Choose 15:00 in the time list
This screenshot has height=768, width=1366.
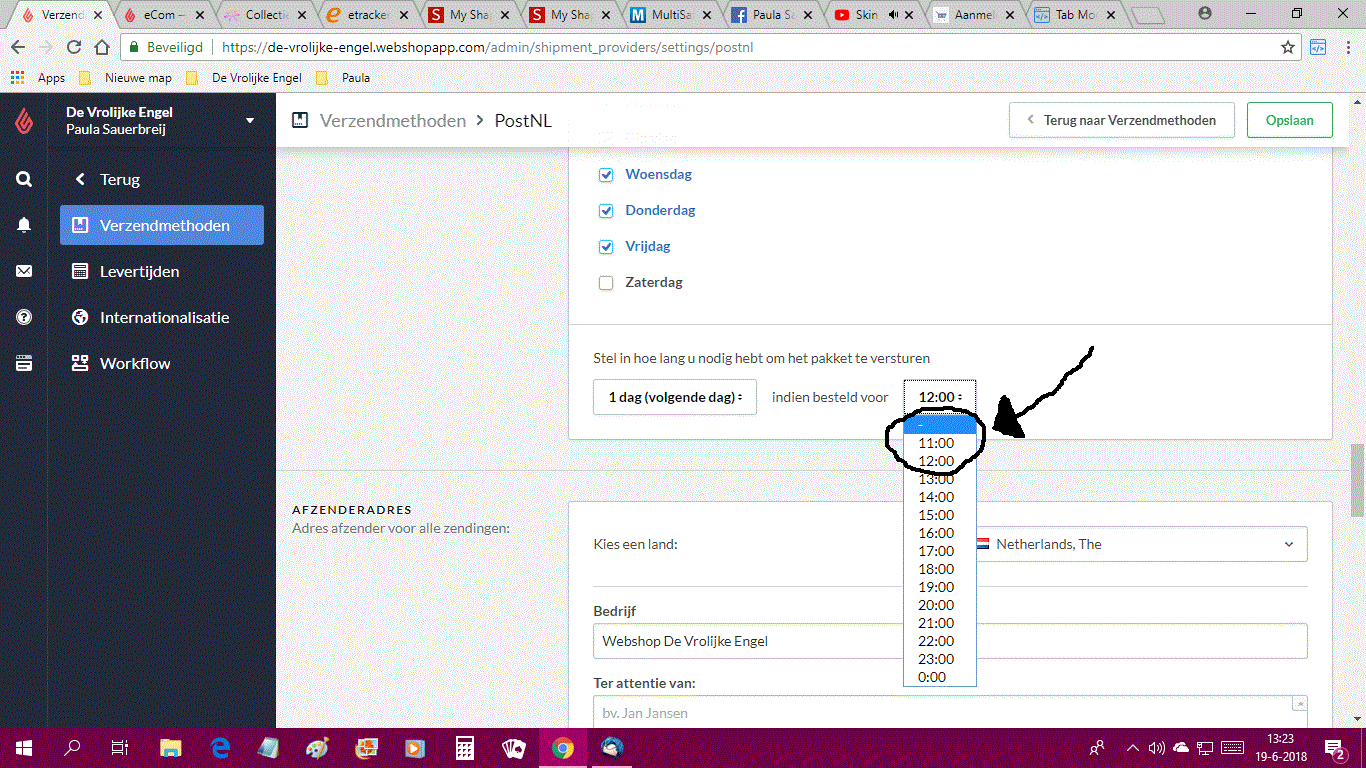pyautogui.click(x=940, y=515)
